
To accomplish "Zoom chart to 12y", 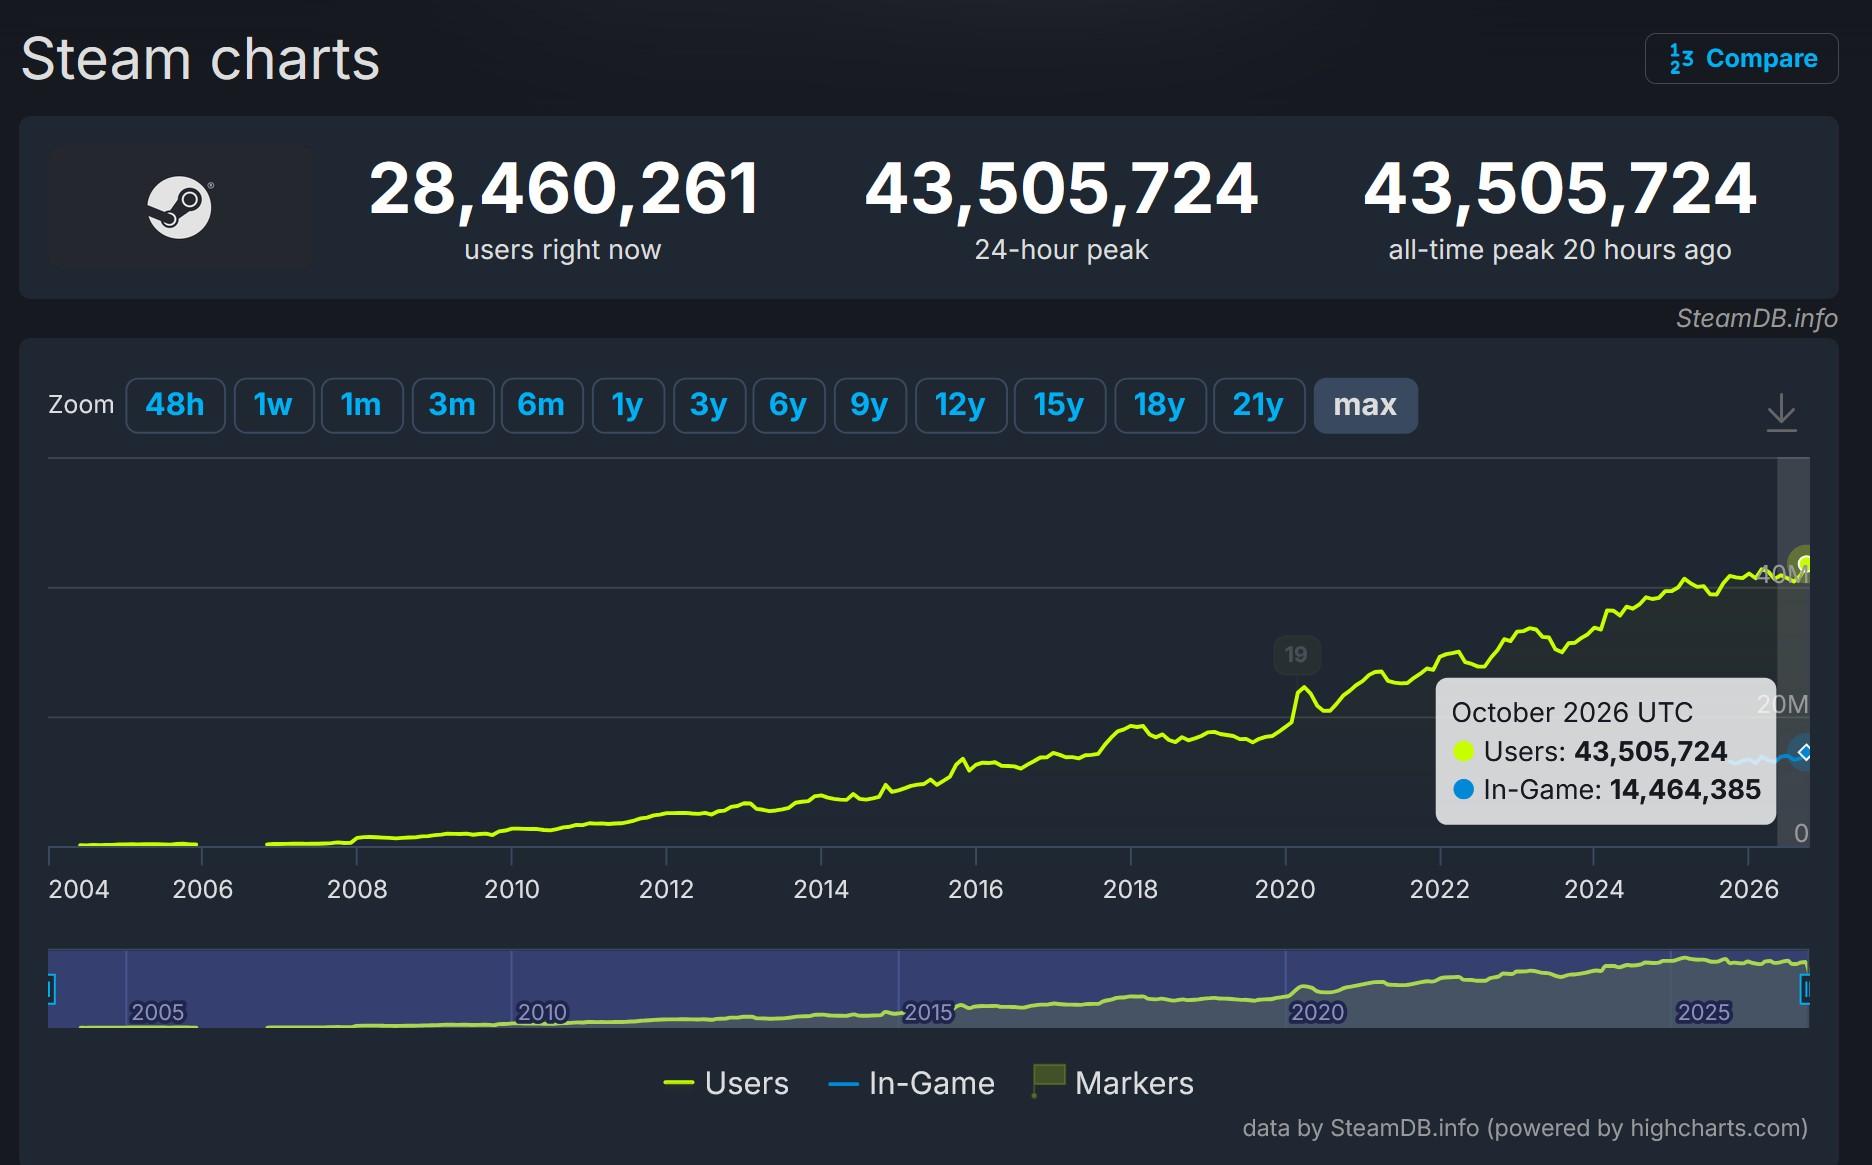I will point(960,405).
